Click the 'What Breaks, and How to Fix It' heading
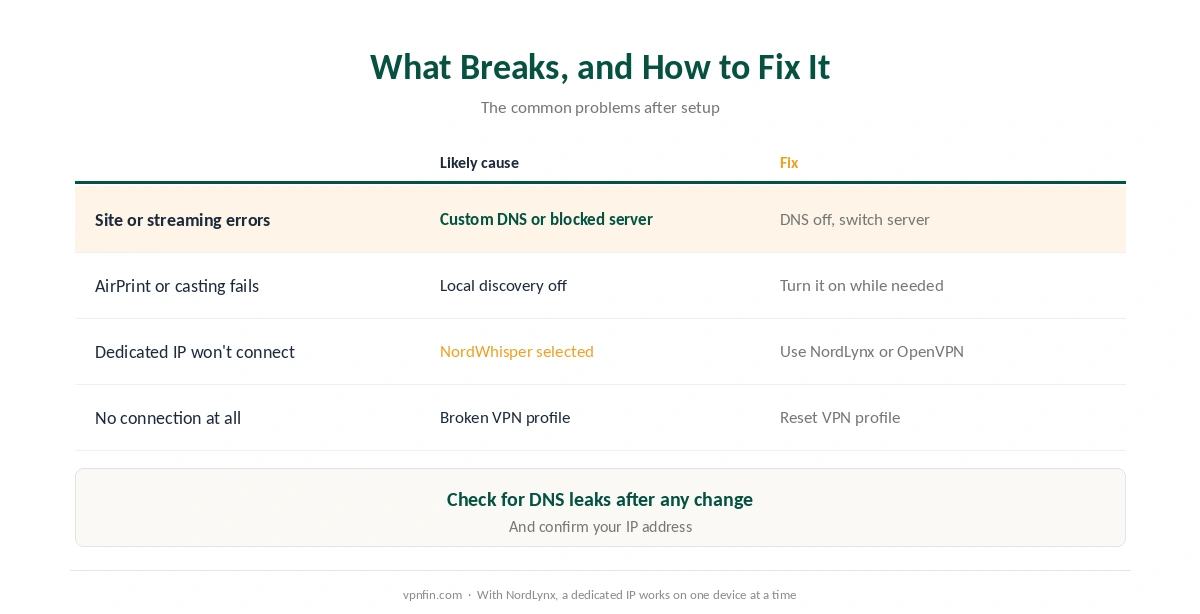Viewport: 1200px width, 614px height. pos(600,67)
